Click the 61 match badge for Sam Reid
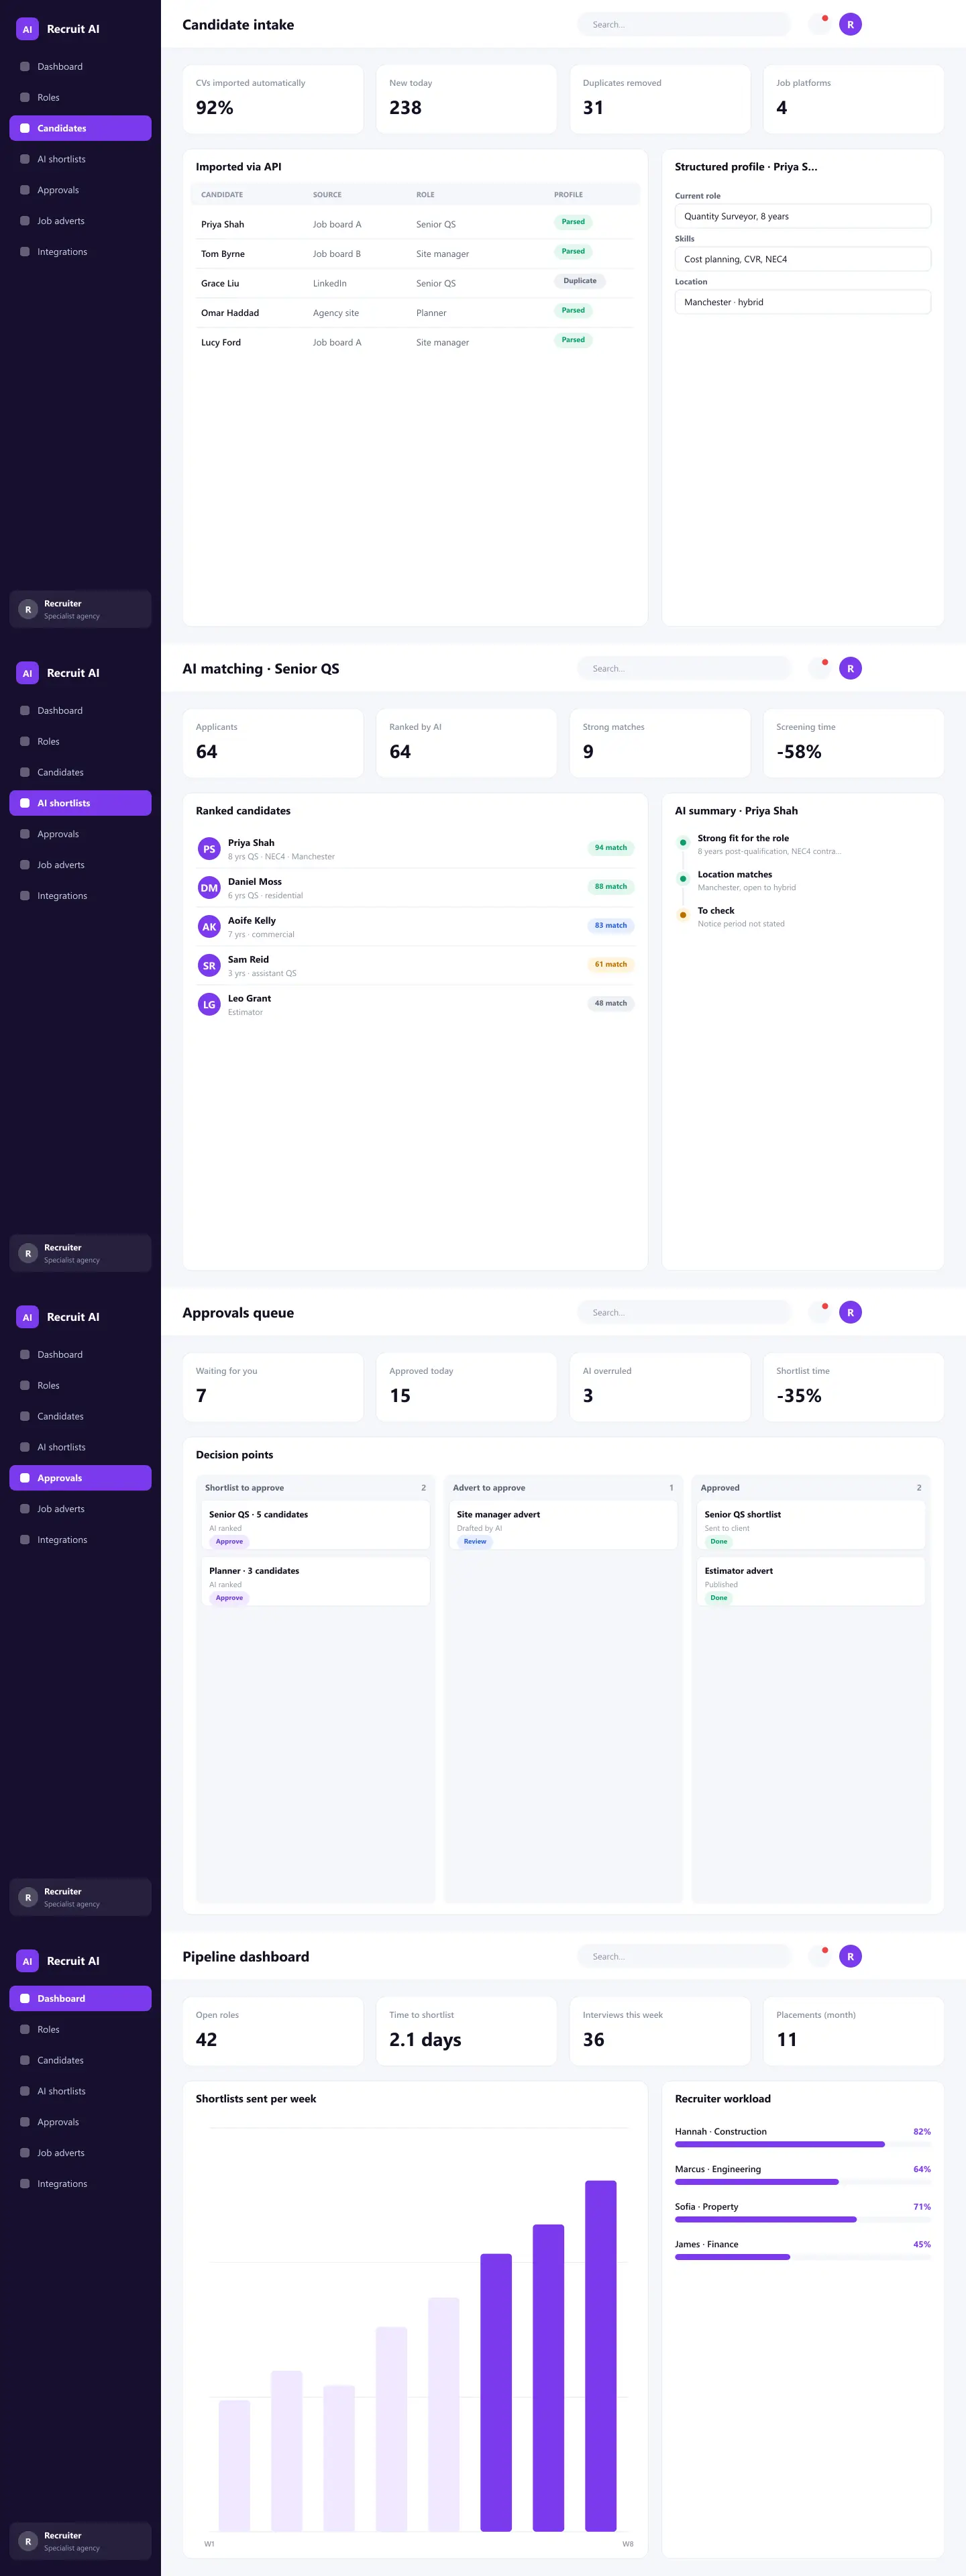This screenshot has height=2576, width=966. click(611, 964)
